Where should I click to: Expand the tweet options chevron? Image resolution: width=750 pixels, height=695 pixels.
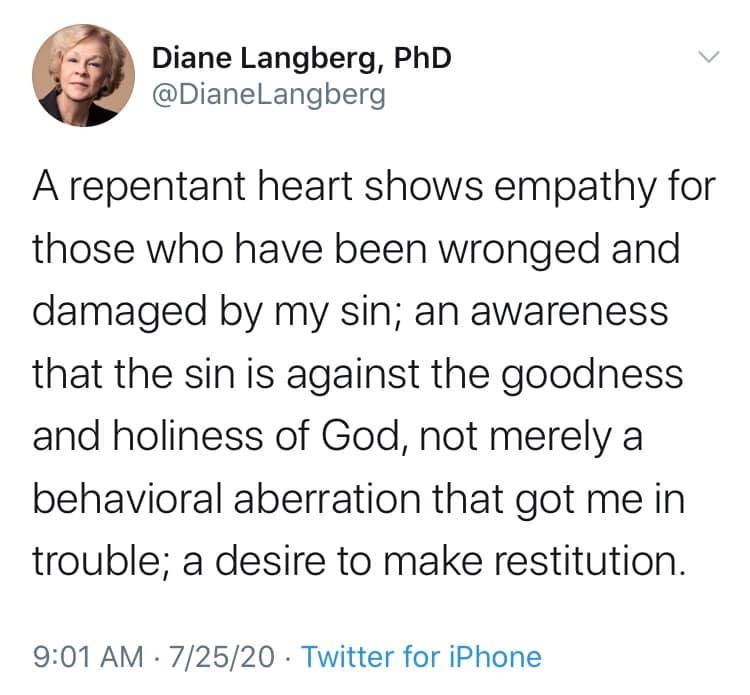(x=706, y=58)
